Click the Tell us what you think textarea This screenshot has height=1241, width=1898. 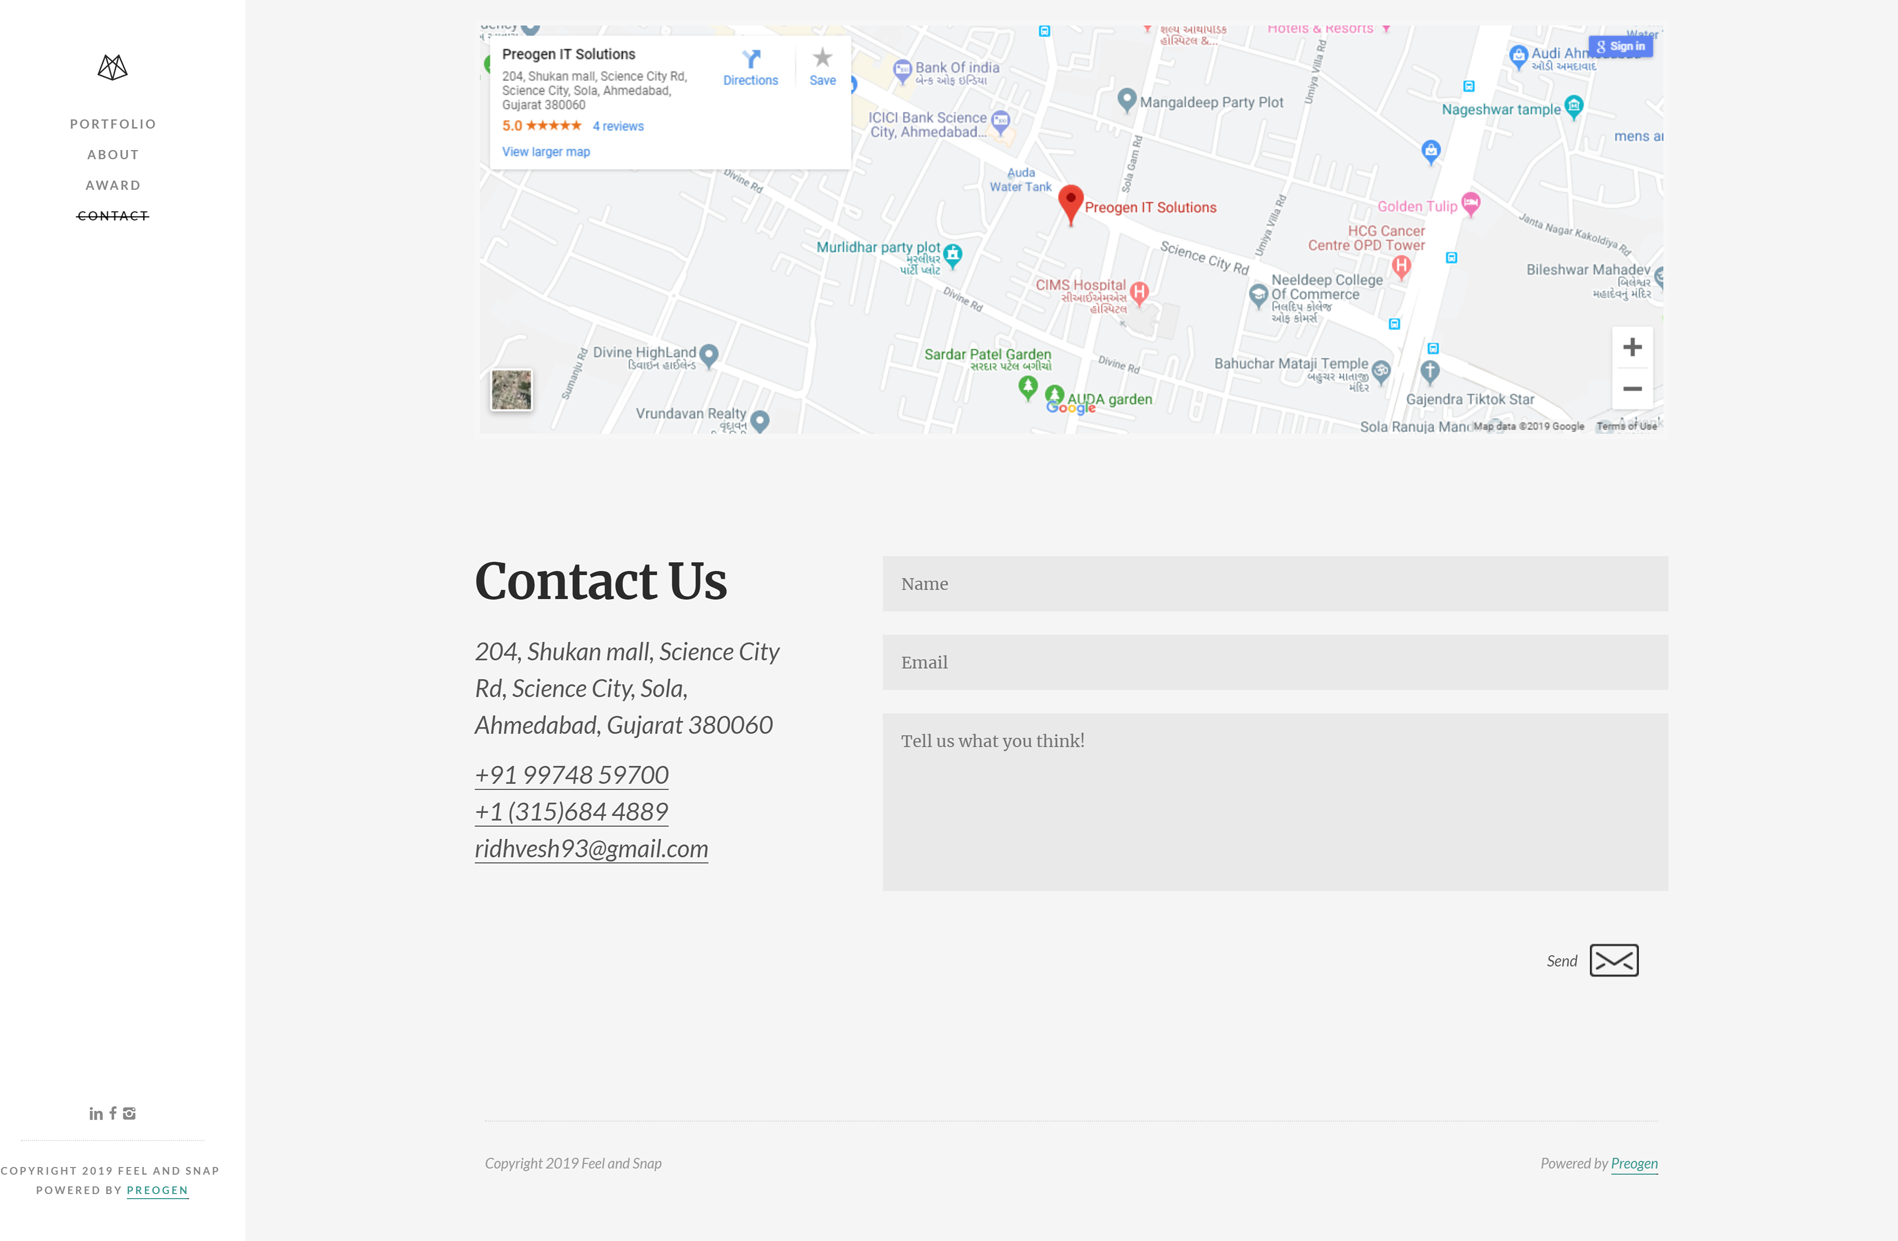1275,802
